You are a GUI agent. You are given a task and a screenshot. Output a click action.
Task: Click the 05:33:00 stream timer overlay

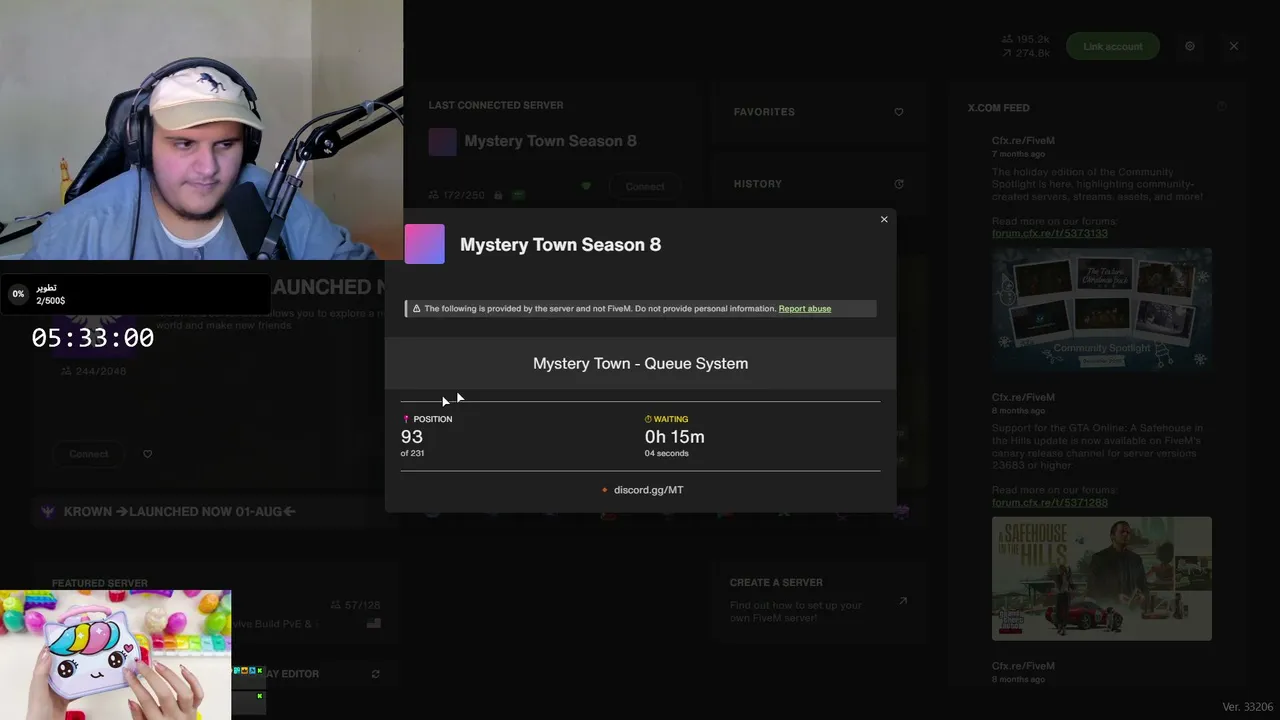click(93, 338)
